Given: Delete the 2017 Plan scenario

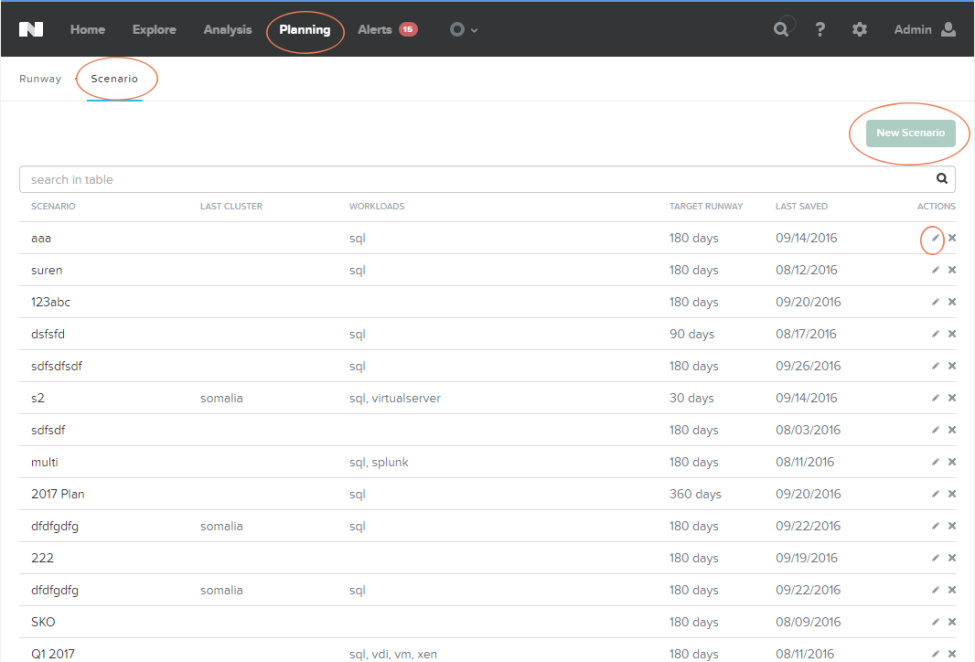Looking at the screenshot, I should [x=952, y=494].
